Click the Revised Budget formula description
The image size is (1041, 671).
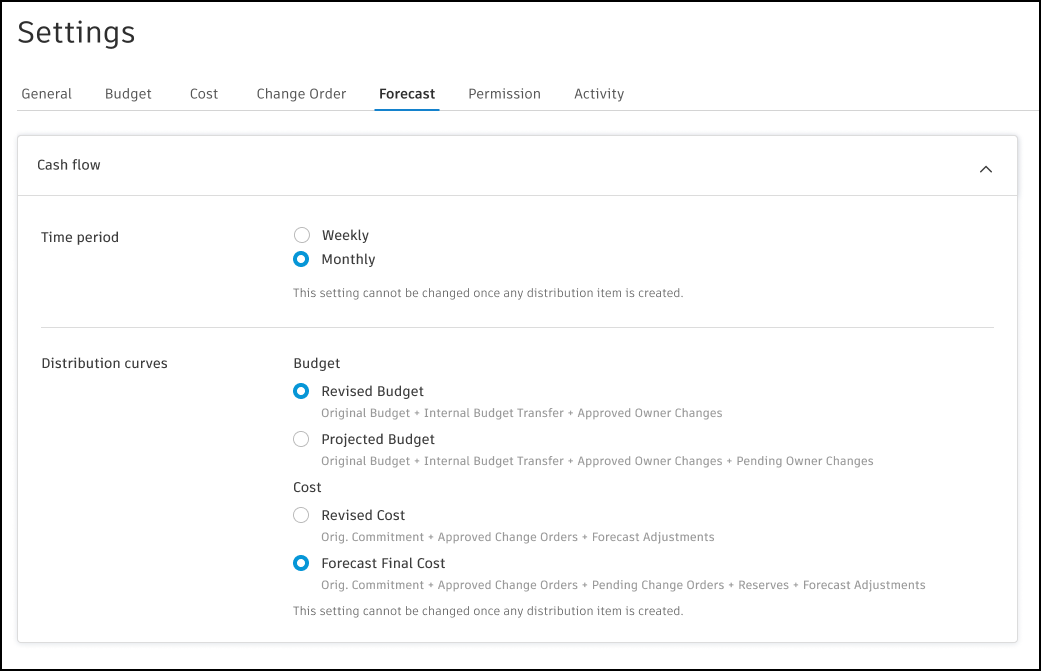click(522, 413)
